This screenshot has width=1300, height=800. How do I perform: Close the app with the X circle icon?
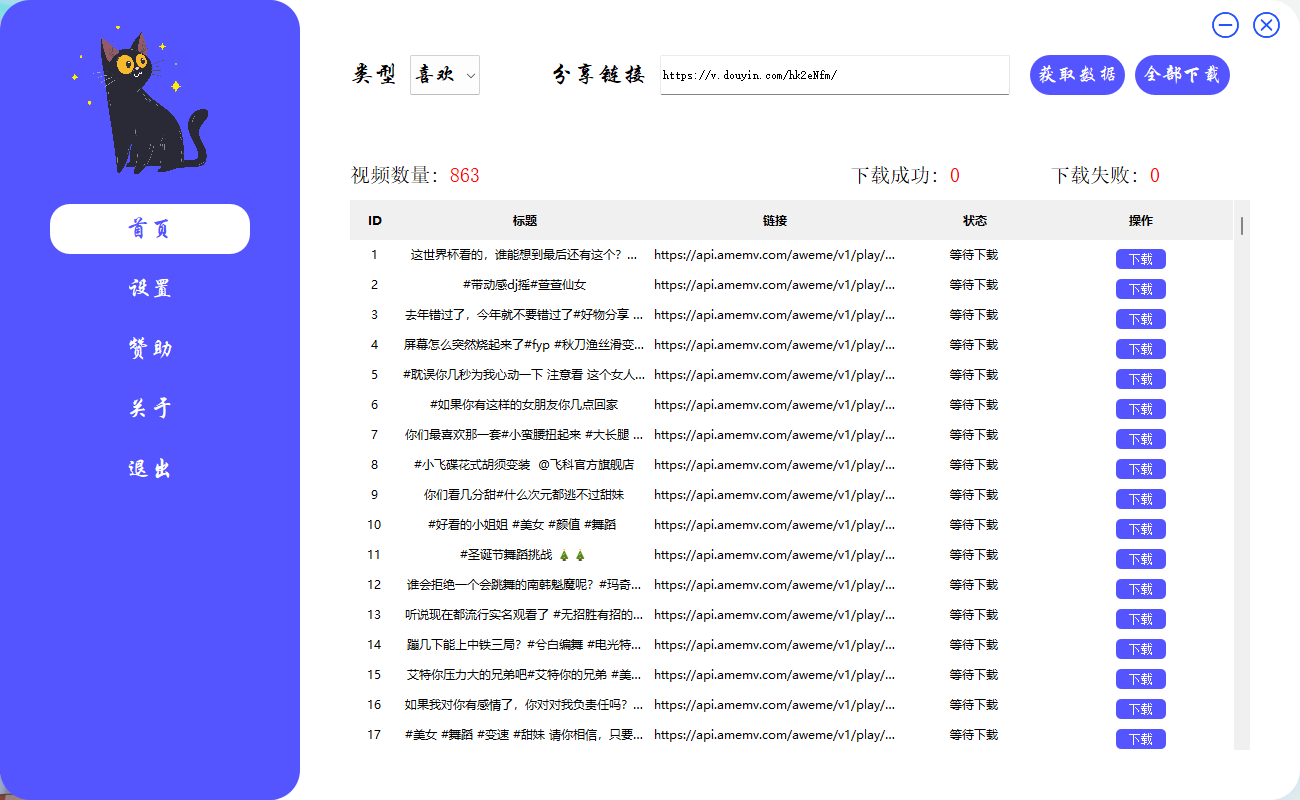click(1266, 25)
